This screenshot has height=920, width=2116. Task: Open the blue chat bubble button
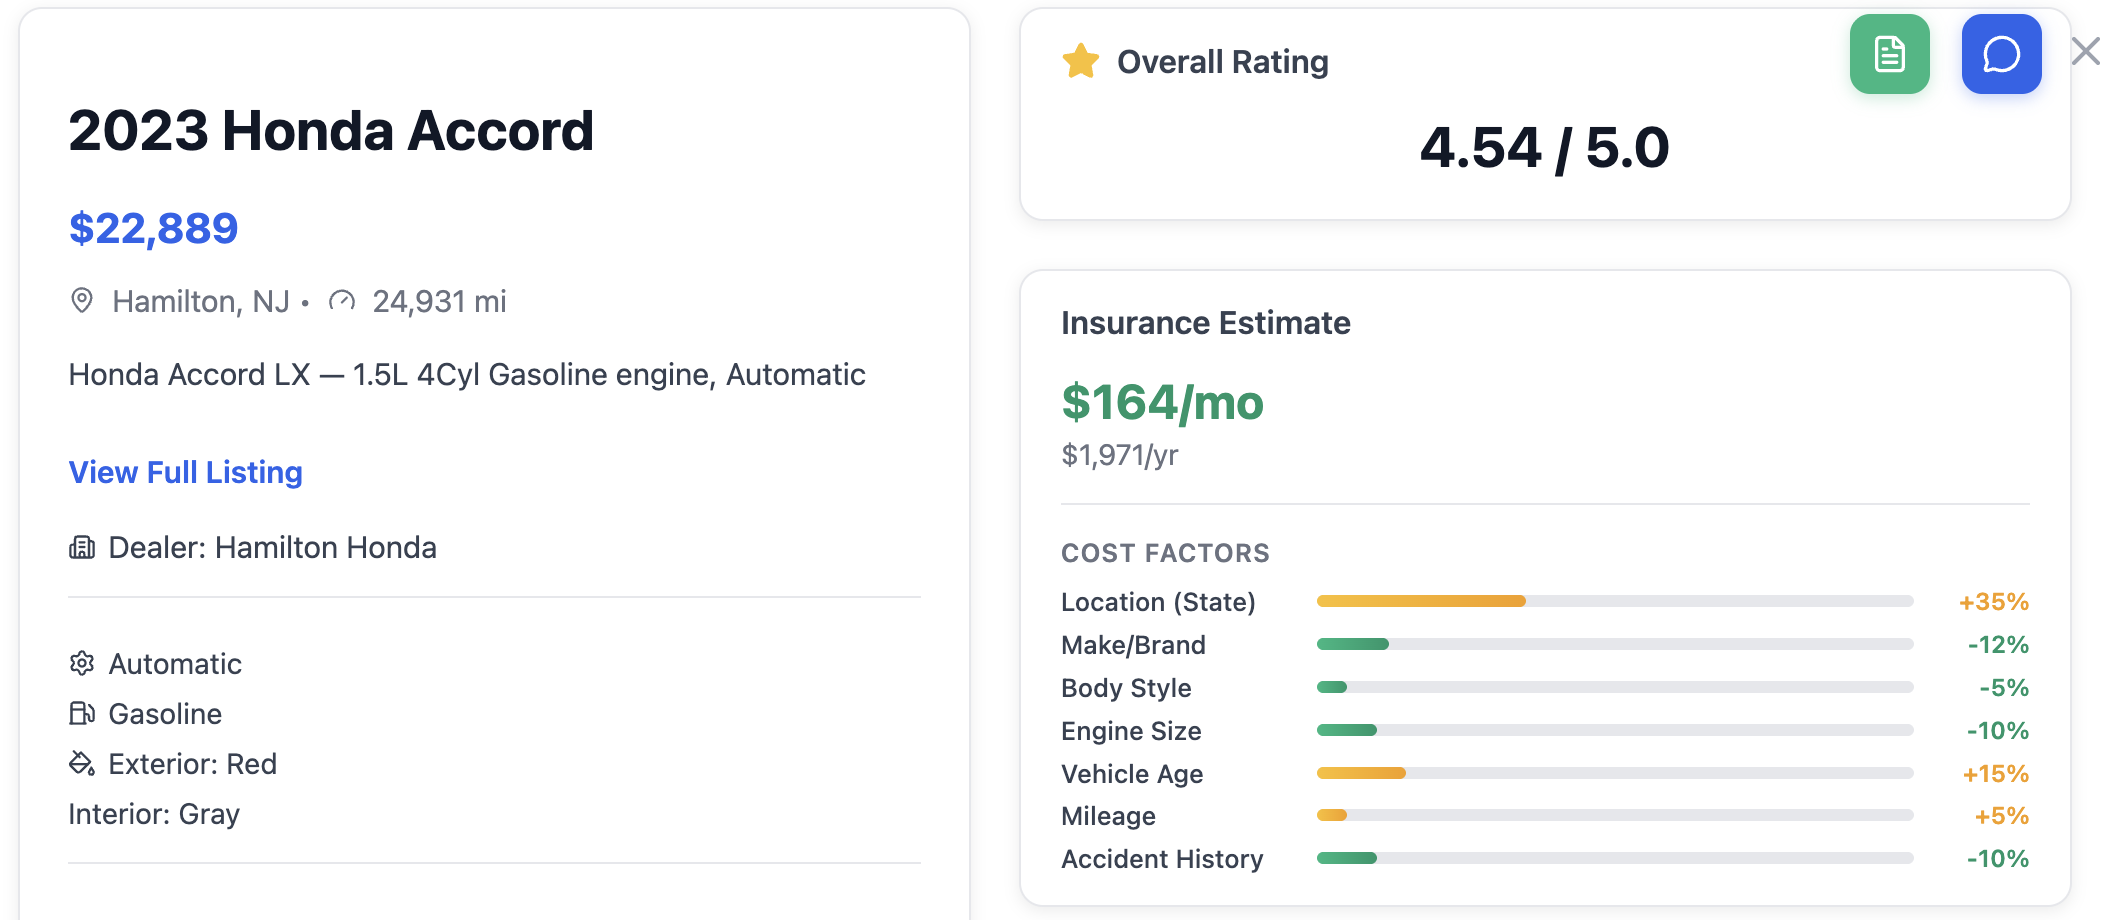(x=2001, y=54)
